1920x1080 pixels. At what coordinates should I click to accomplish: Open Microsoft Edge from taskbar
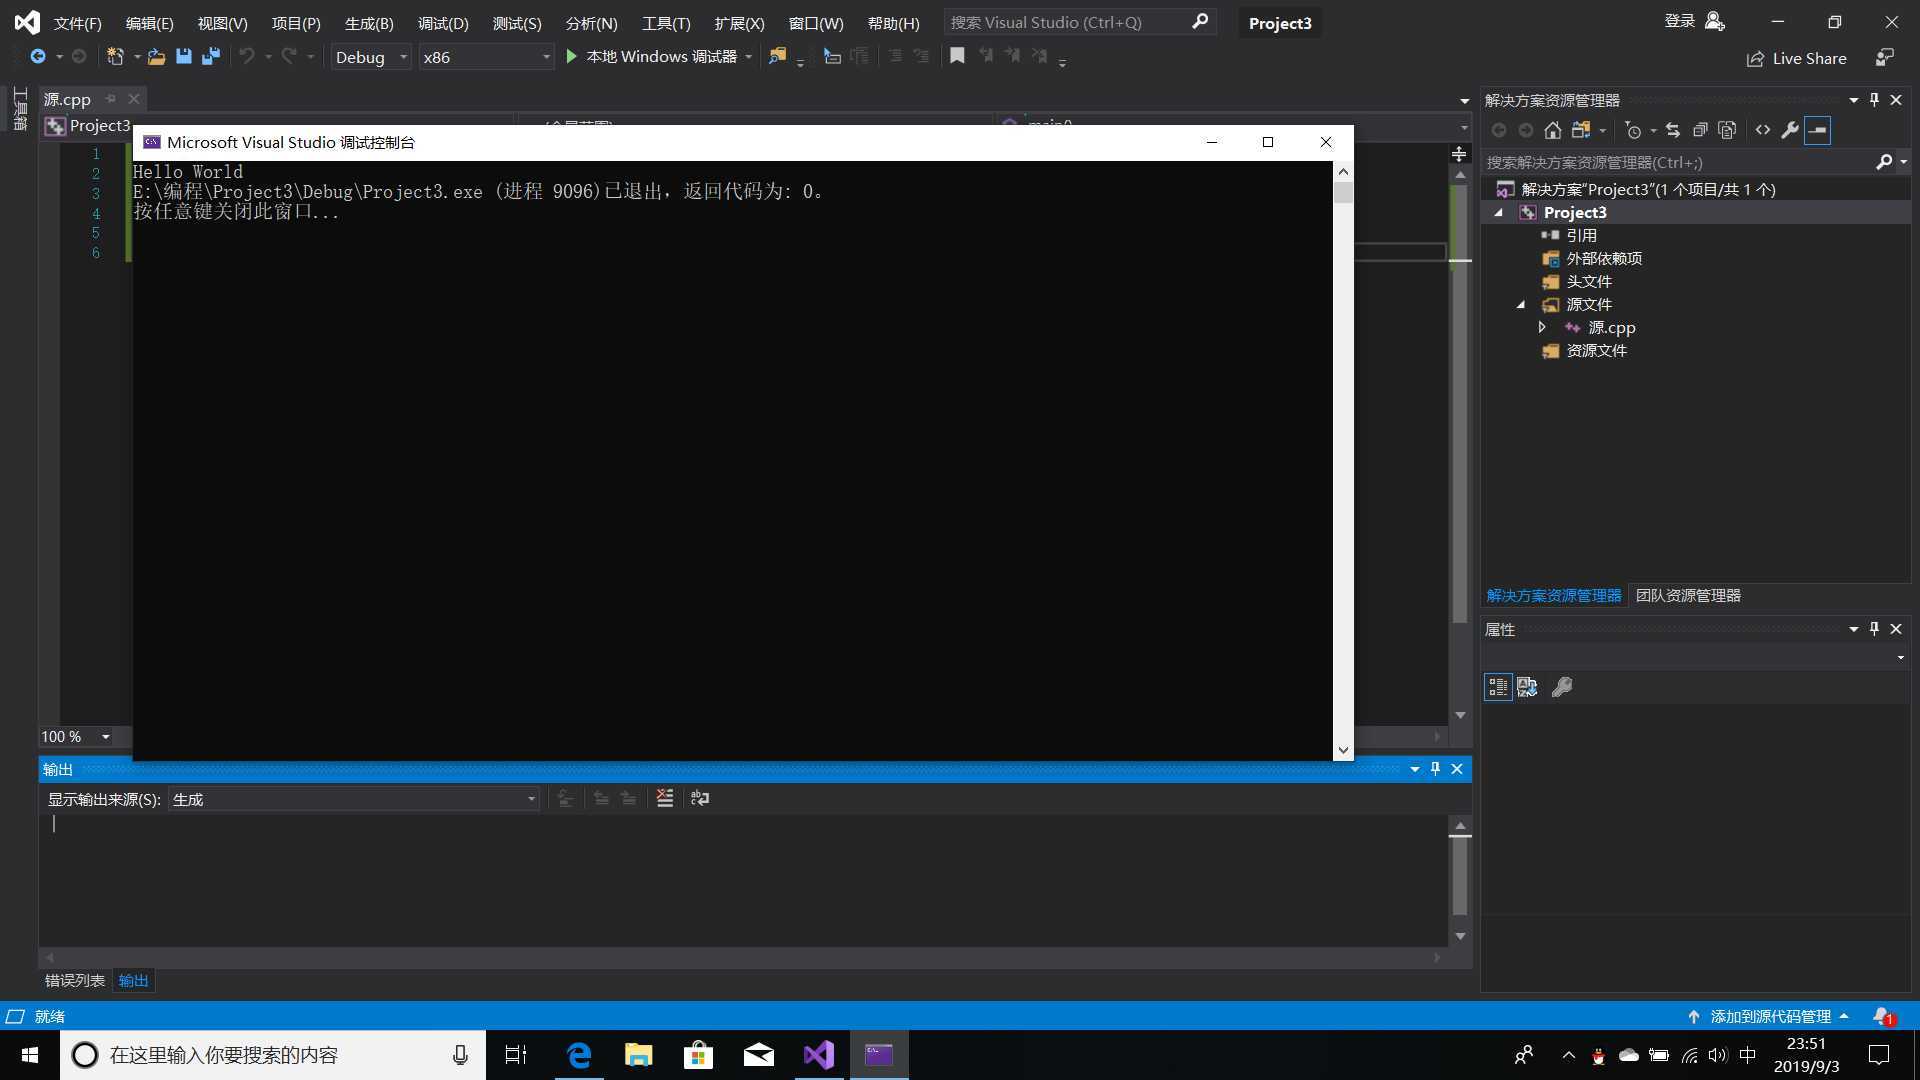[x=579, y=1055]
